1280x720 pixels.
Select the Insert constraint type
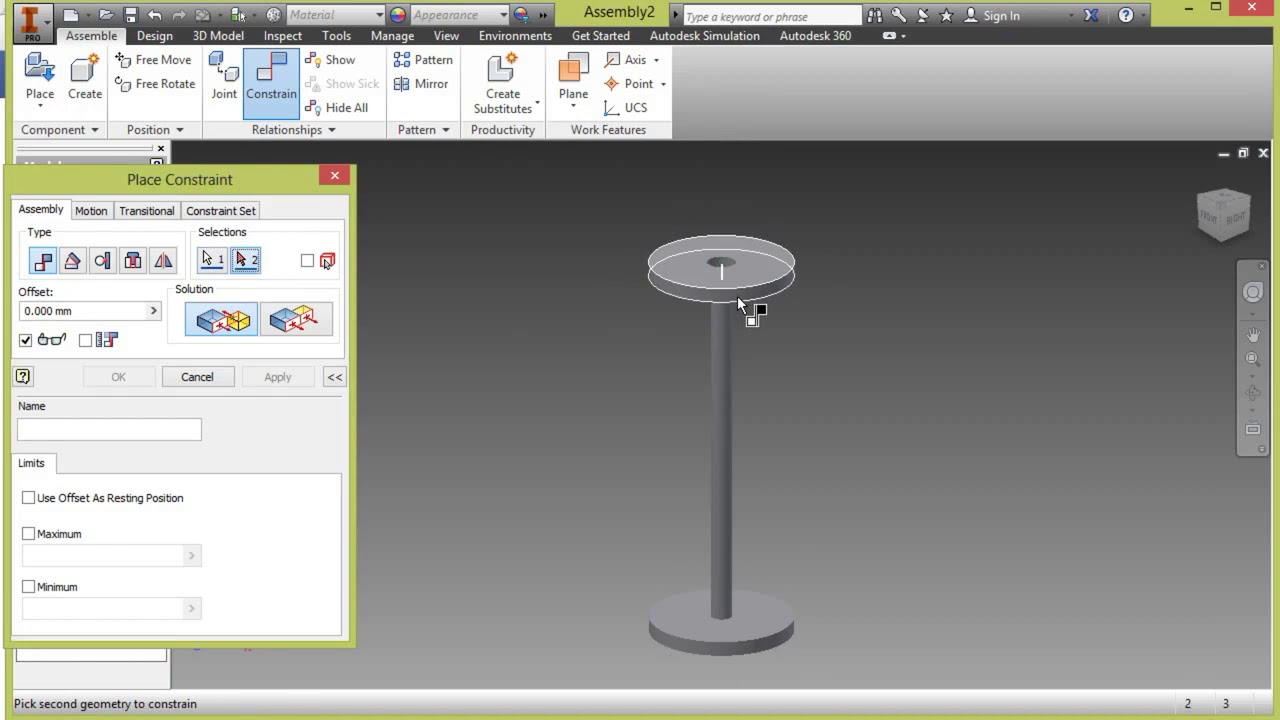point(133,261)
